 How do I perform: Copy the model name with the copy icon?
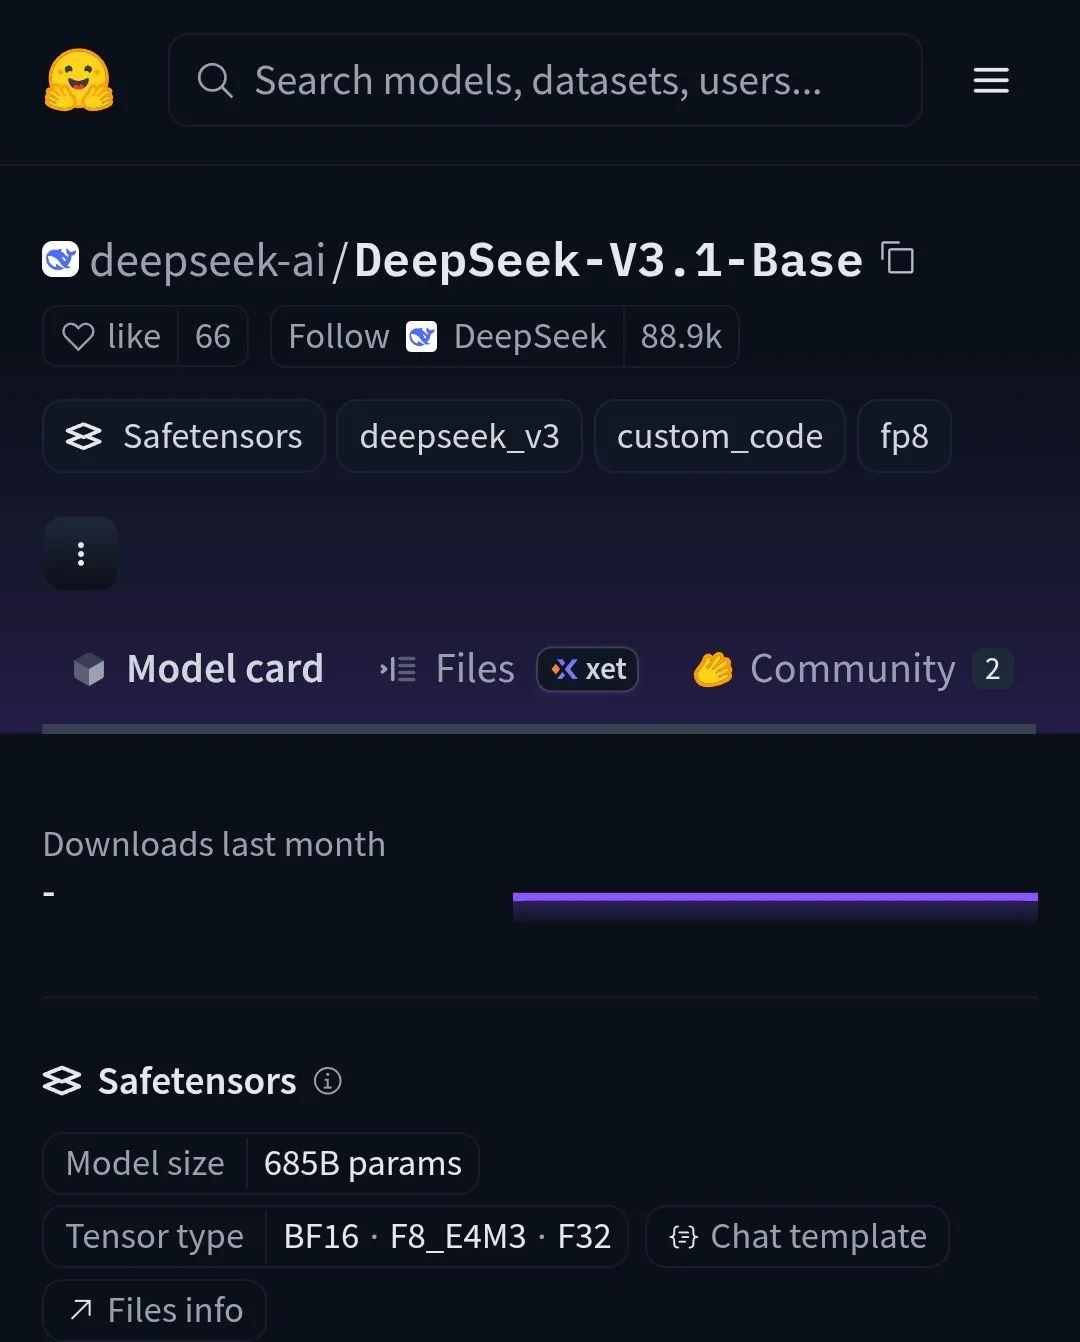pos(898,258)
